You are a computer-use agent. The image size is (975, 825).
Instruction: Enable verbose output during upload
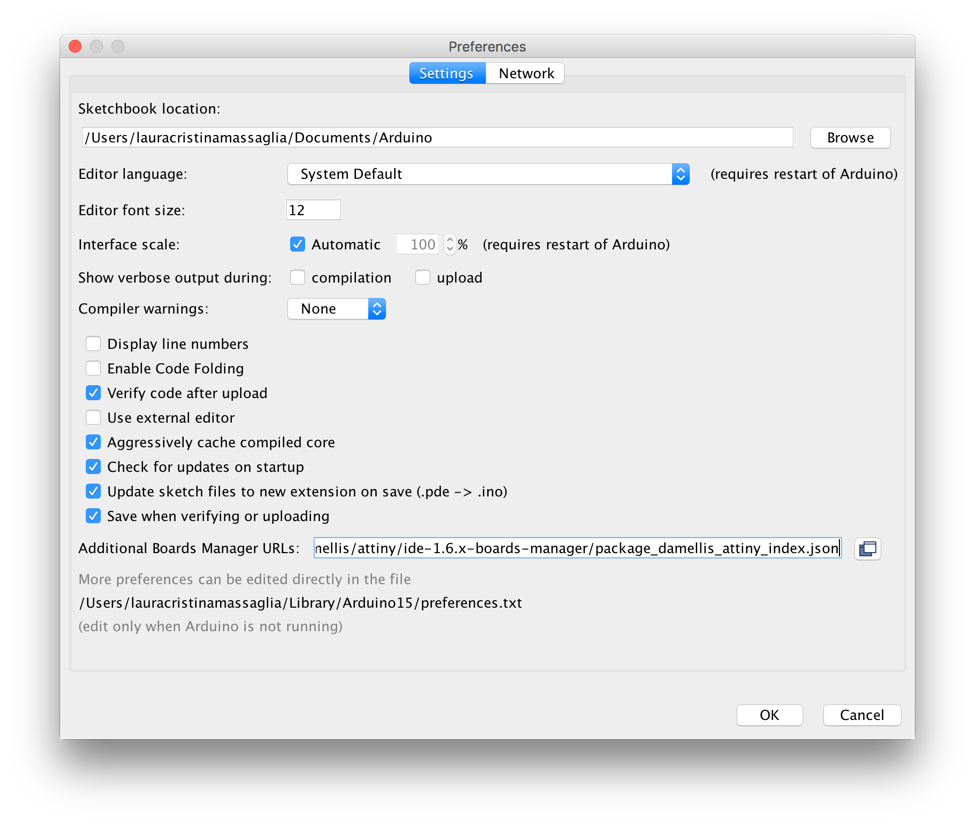[x=422, y=277]
